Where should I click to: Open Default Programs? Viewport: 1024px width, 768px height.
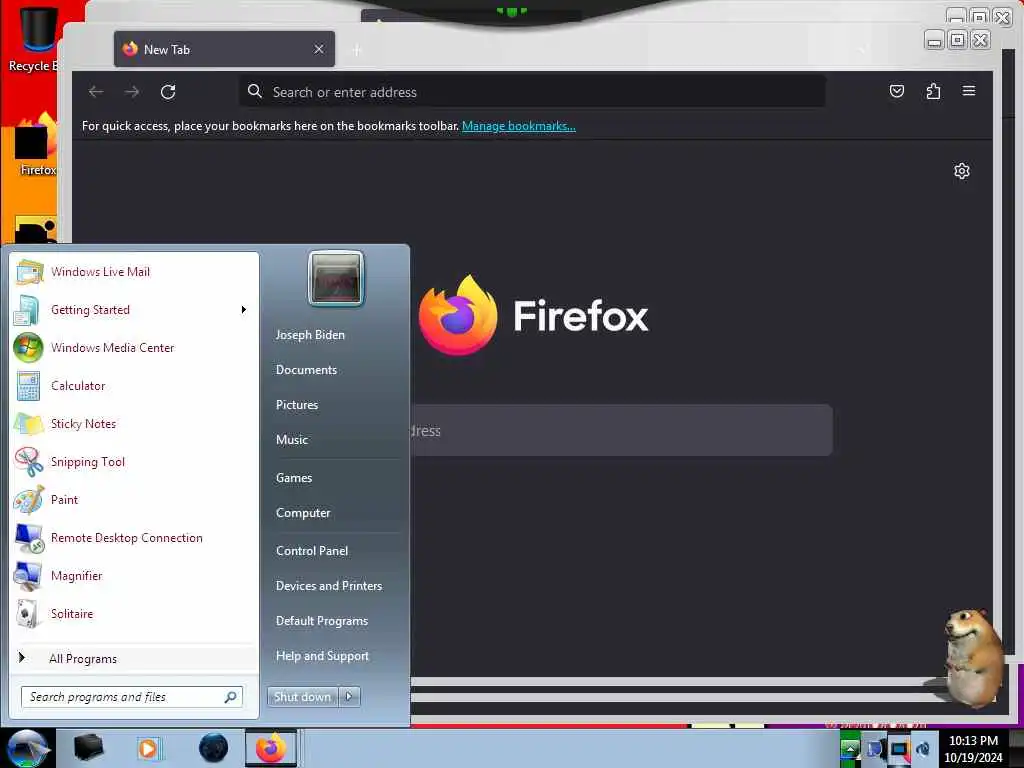tap(321, 620)
